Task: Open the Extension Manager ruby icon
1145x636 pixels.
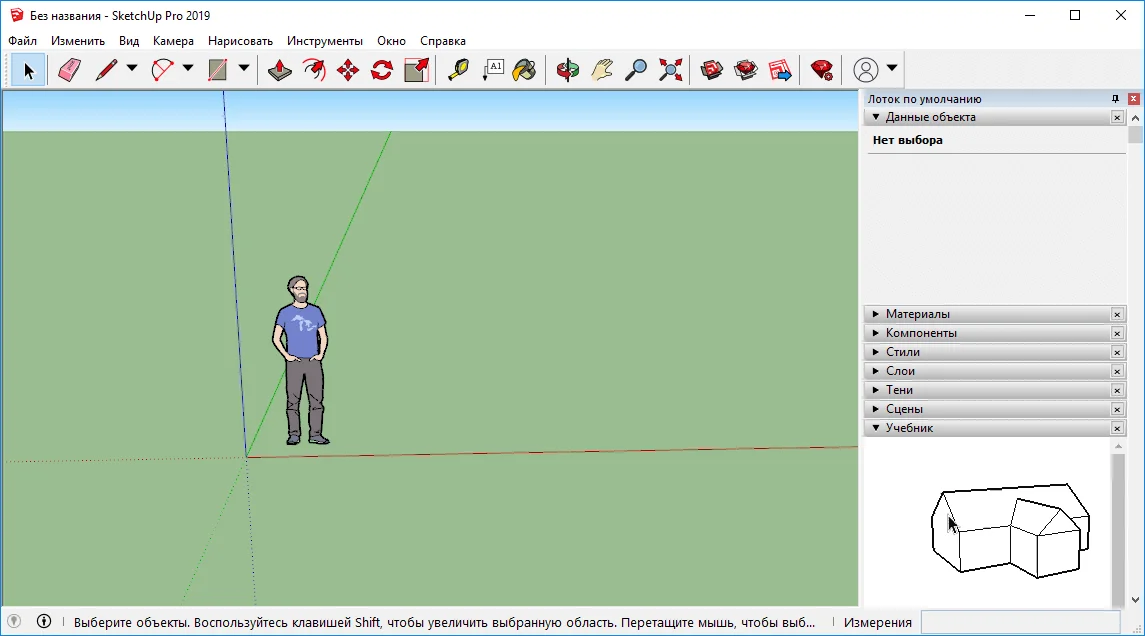Action: [822, 70]
